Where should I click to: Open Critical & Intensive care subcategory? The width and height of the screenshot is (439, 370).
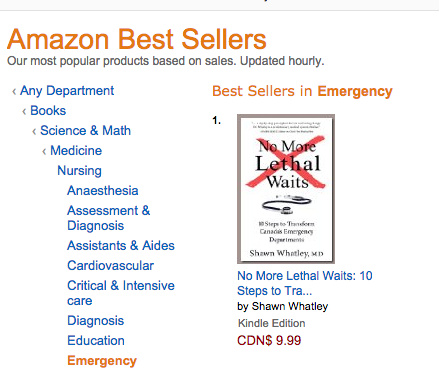pos(121,293)
